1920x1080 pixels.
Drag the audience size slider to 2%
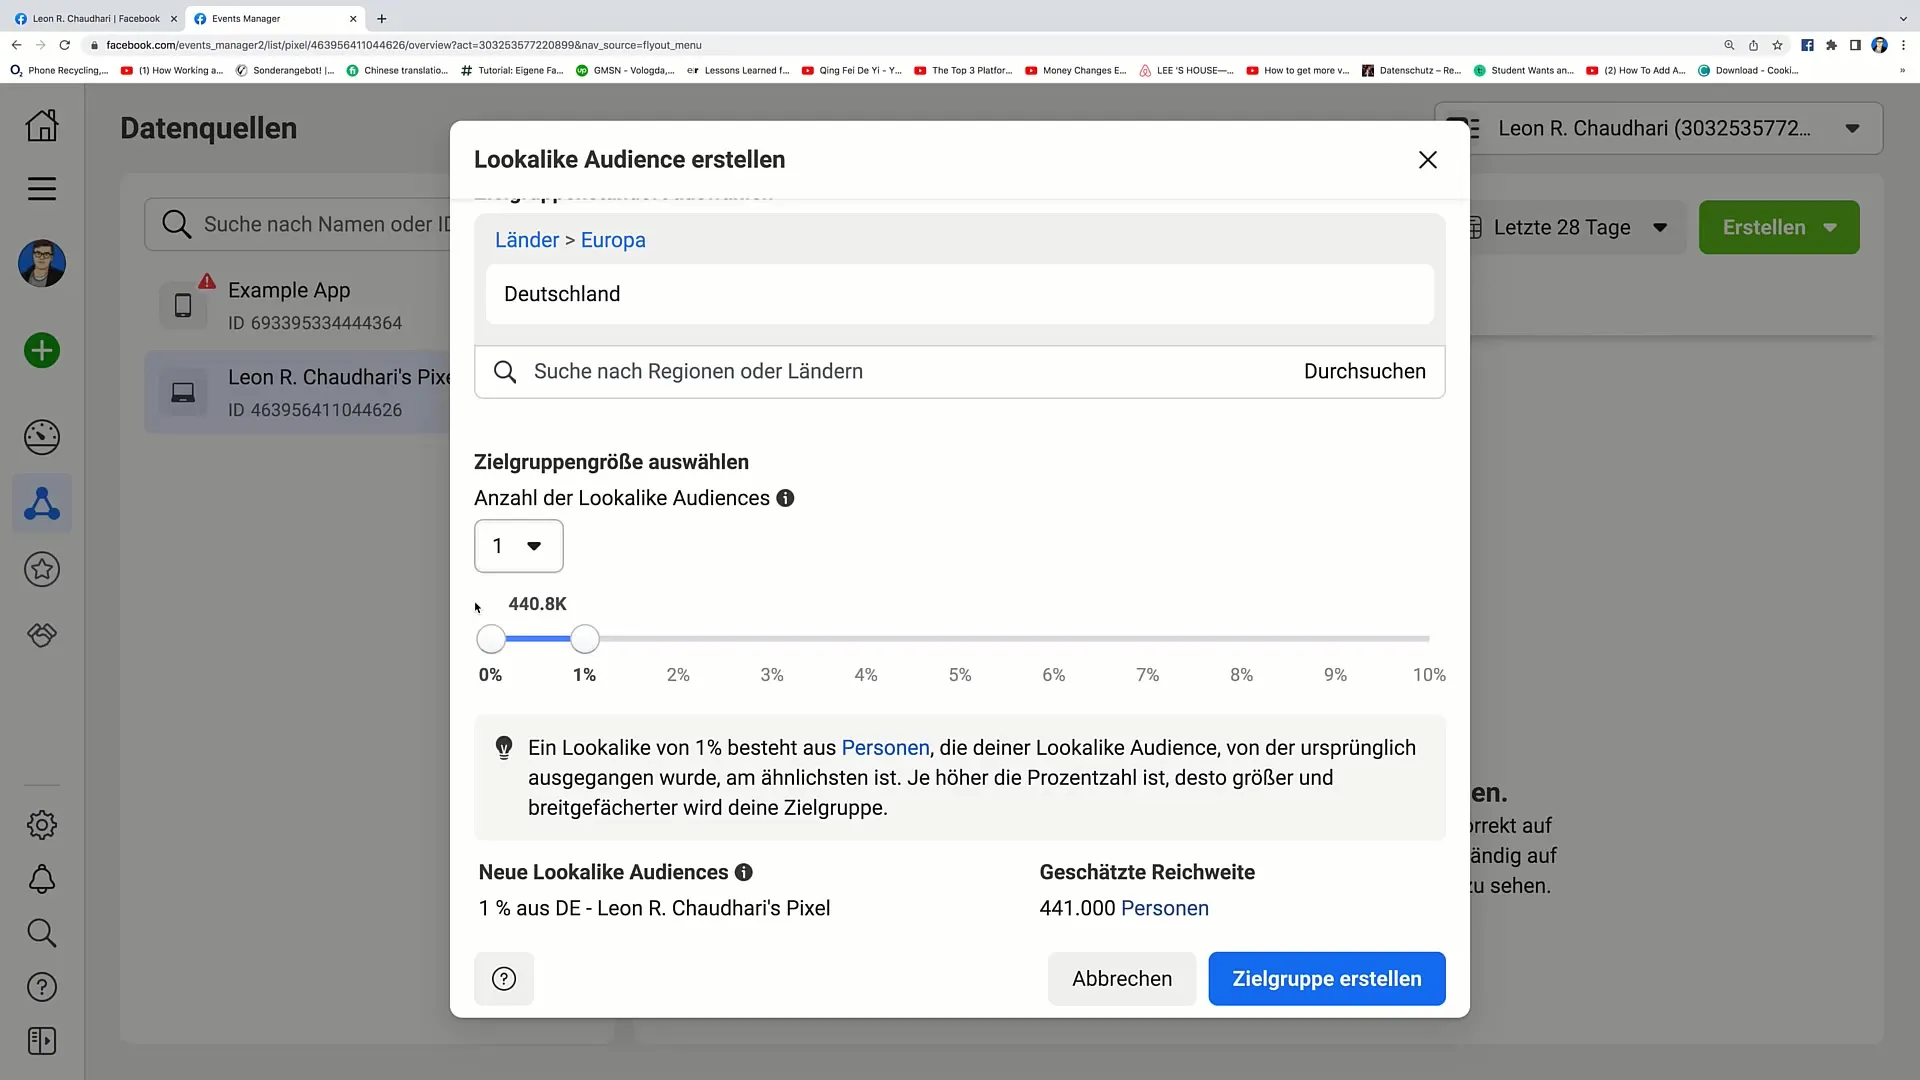coord(678,638)
